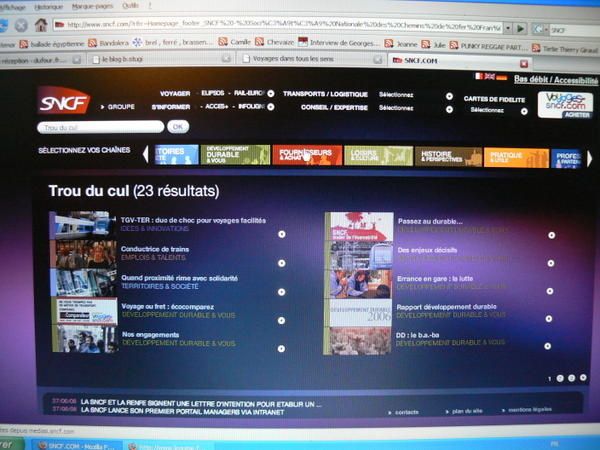Select 'Développement durable & vous' channel
Viewport: 600px width, 450px height.
235,155
